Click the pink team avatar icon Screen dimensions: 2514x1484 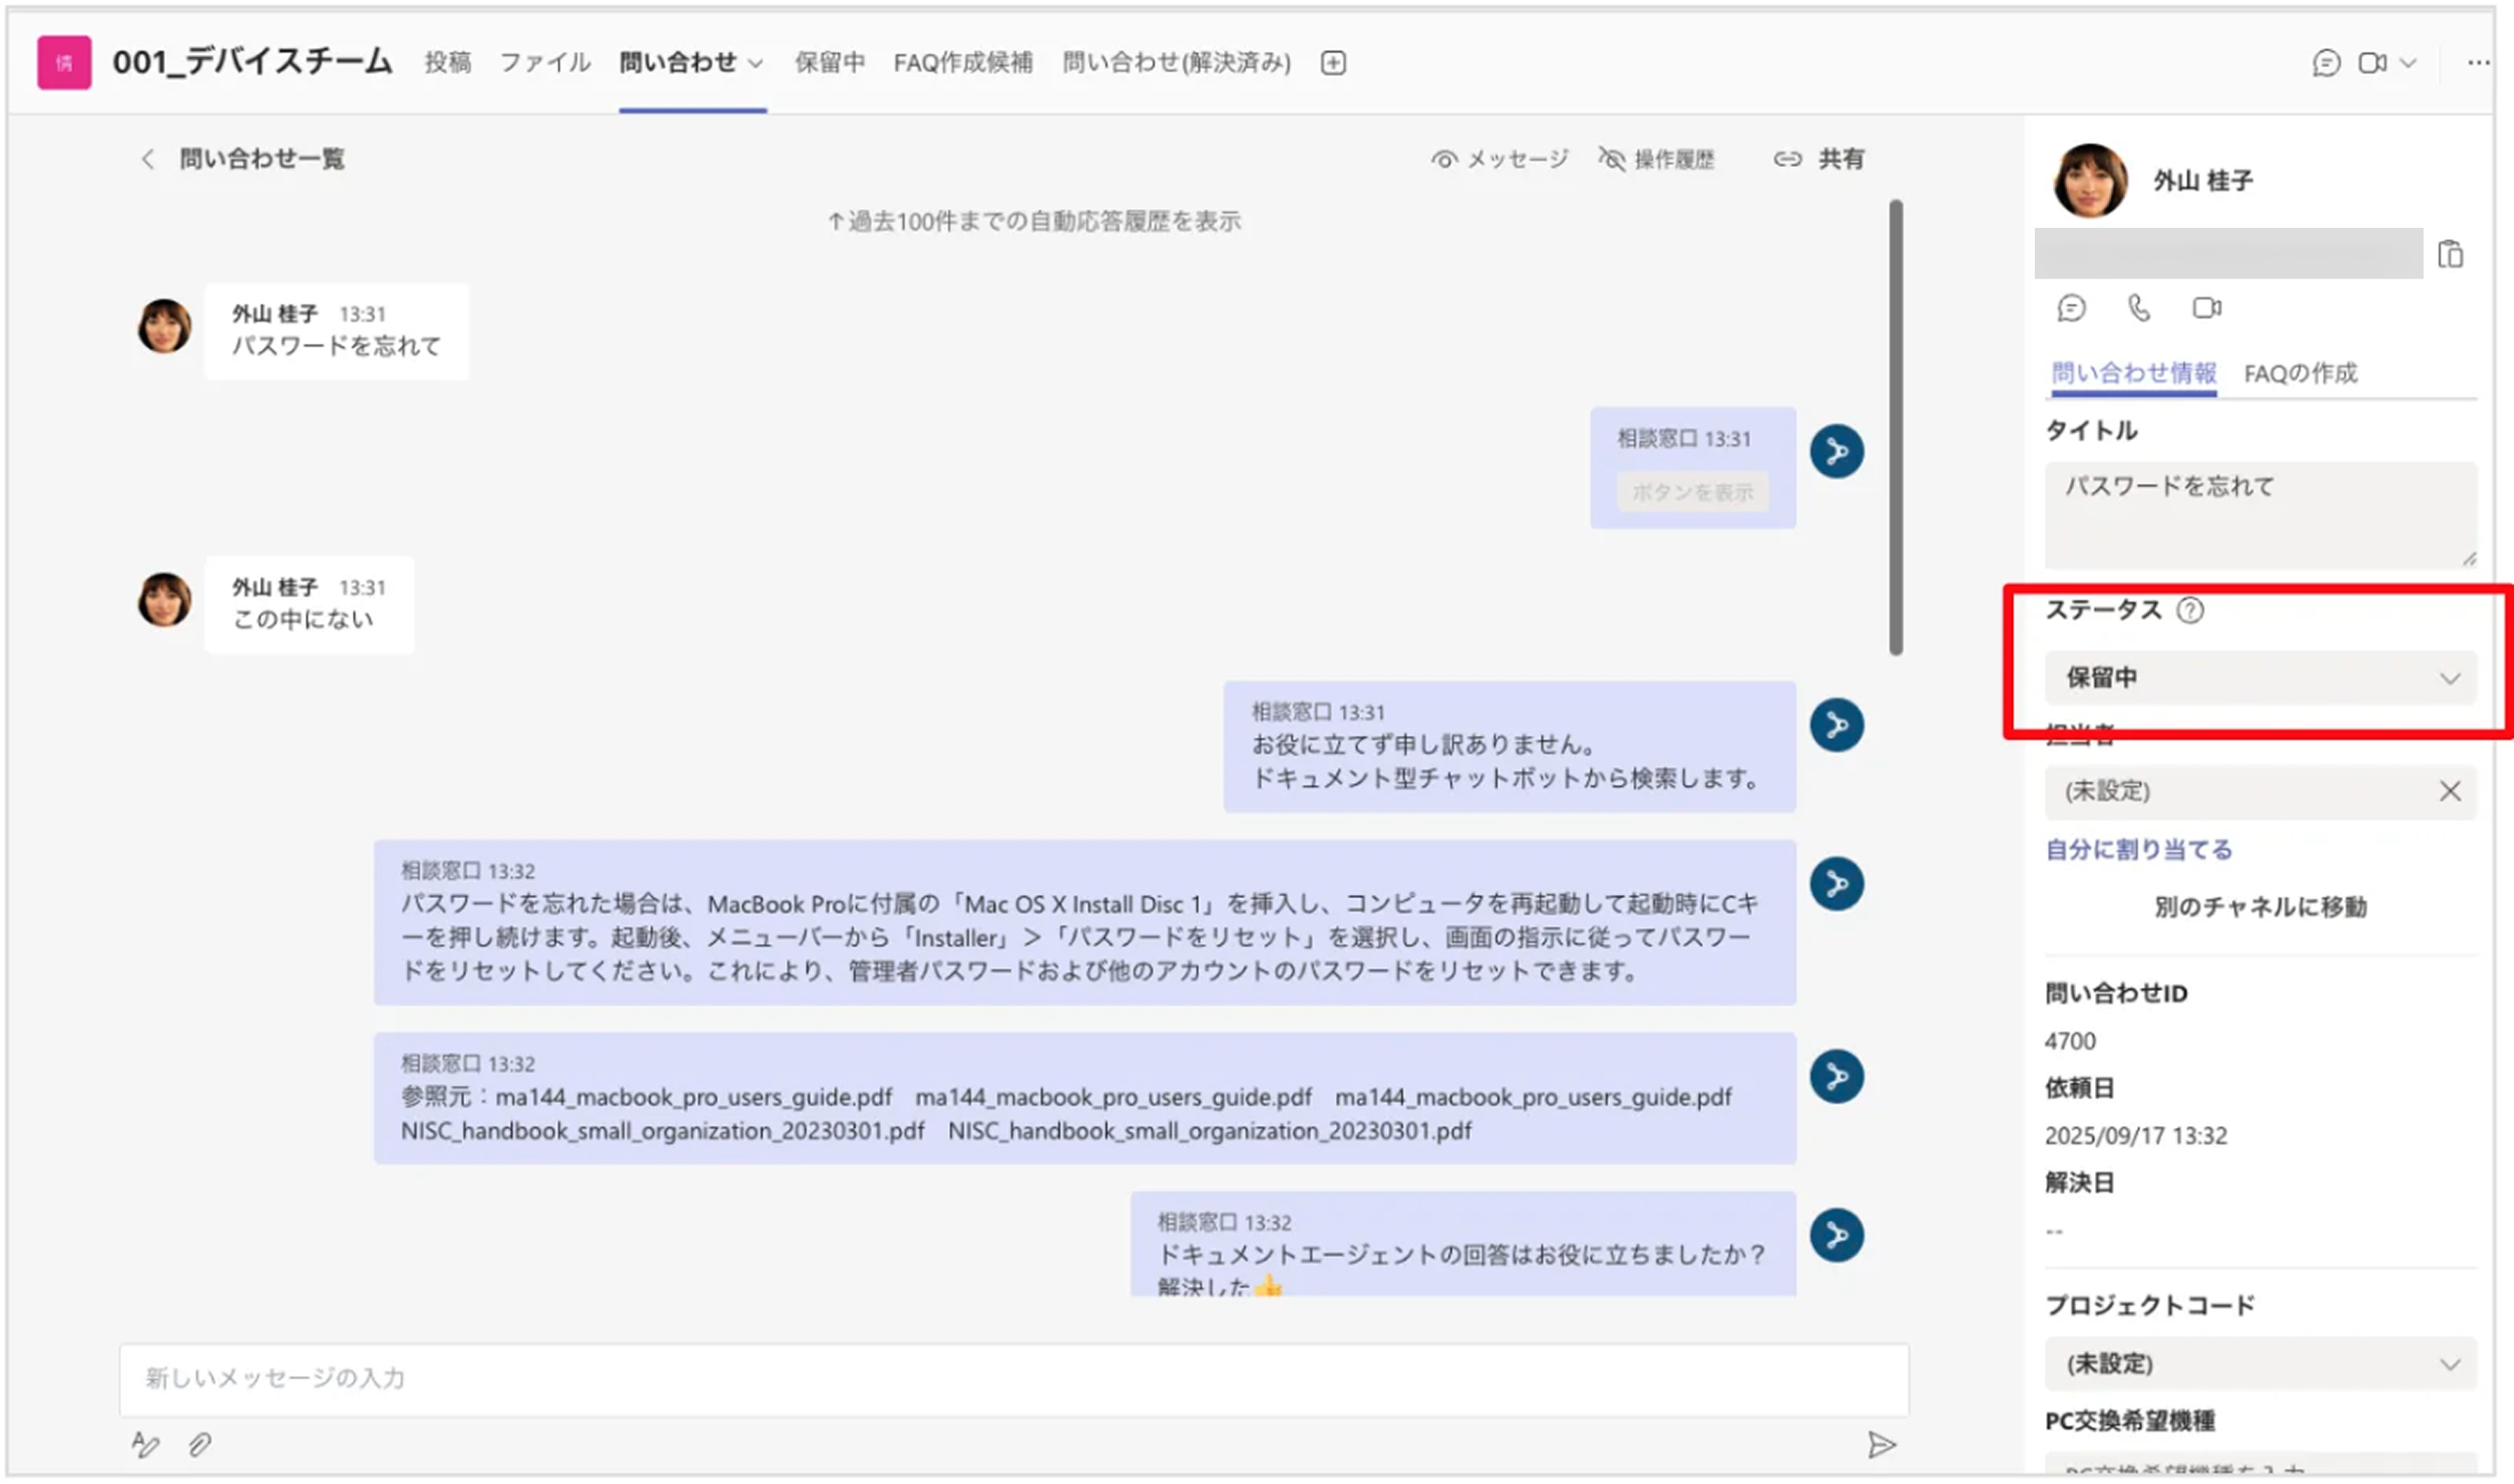(64, 63)
